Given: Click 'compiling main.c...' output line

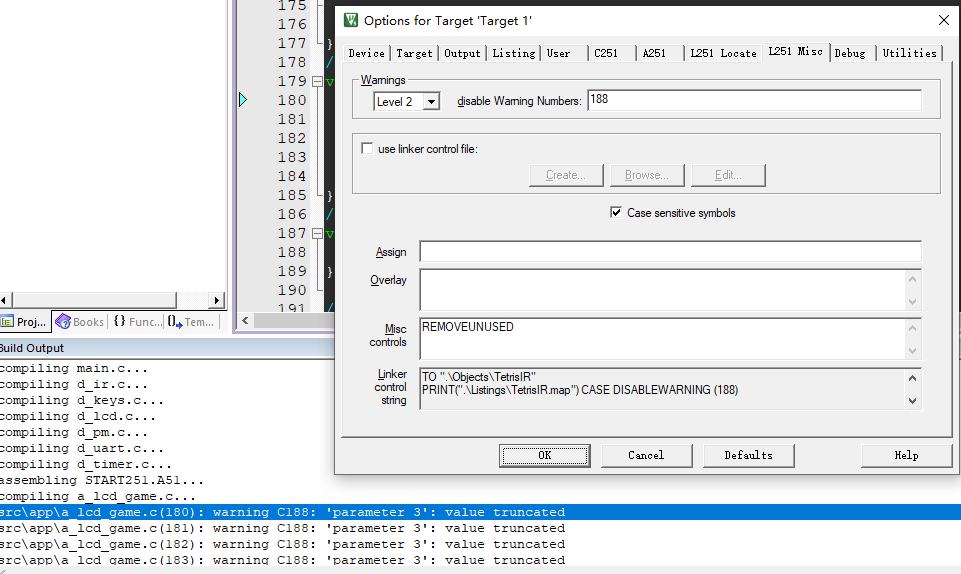Looking at the screenshot, I should [x=74, y=368].
